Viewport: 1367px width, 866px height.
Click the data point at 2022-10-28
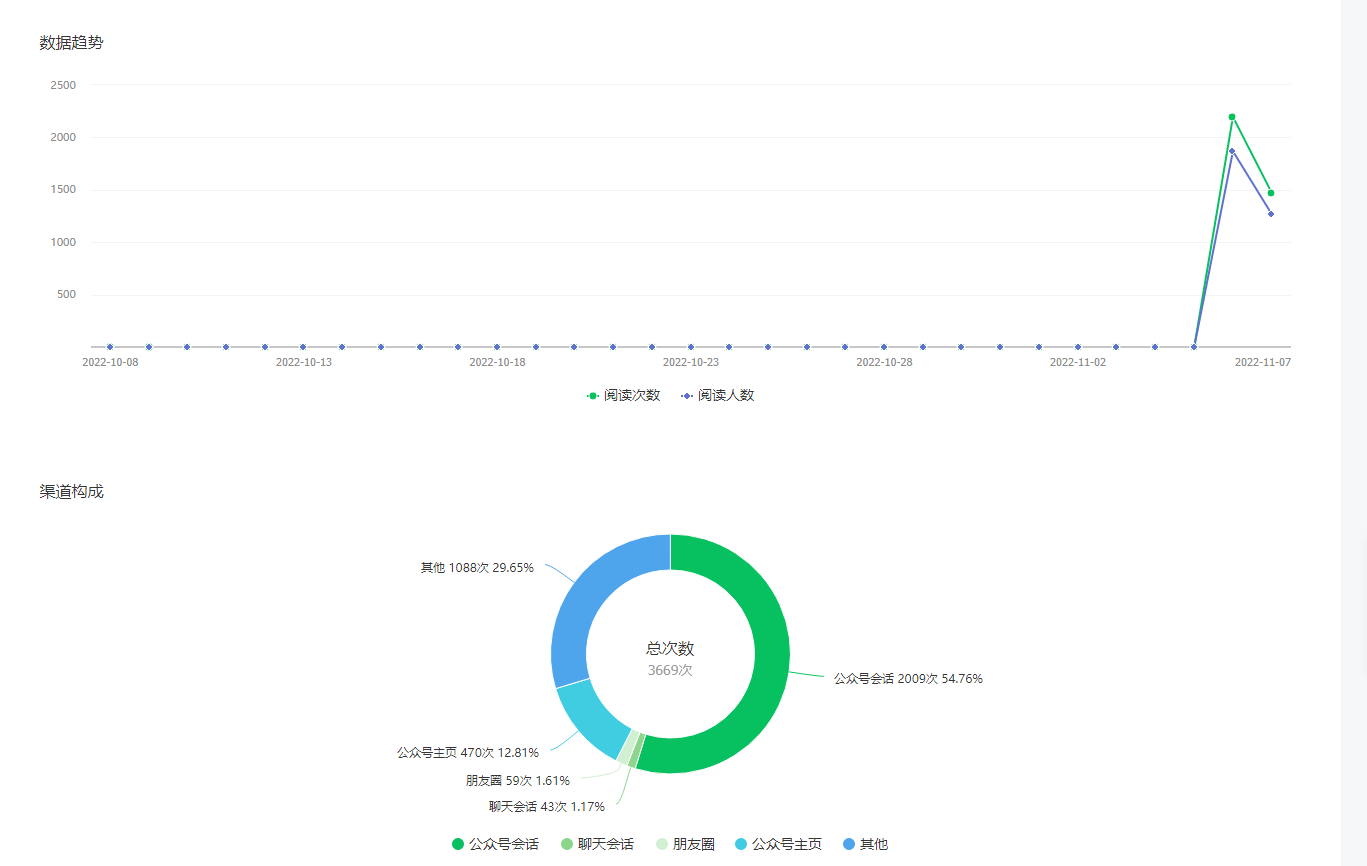coord(884,347)
